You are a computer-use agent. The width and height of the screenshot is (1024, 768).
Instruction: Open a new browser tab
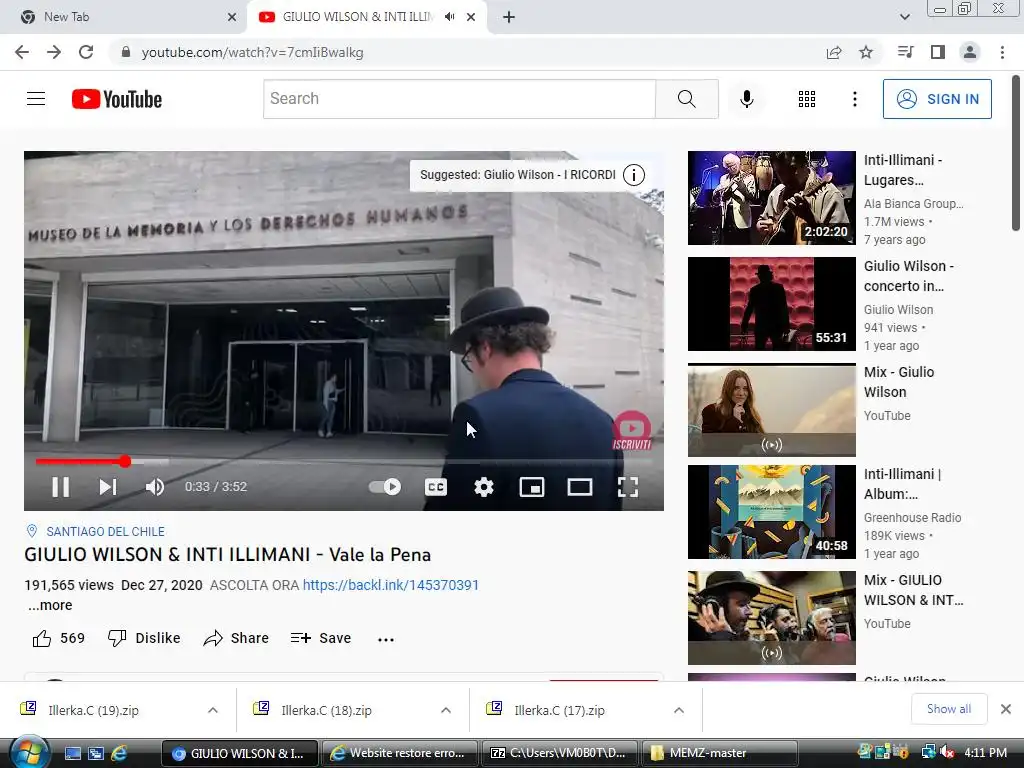(509, 17)
